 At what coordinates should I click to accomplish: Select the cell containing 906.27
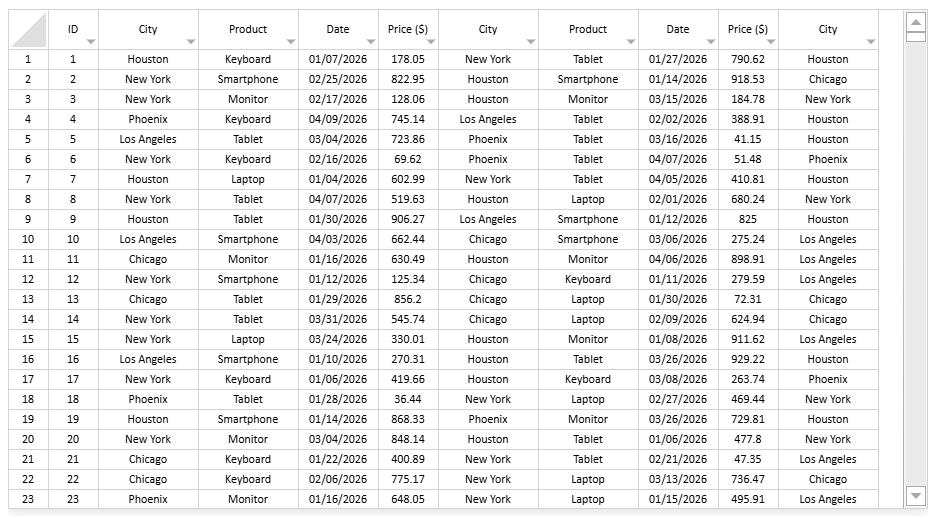[408, 219]
